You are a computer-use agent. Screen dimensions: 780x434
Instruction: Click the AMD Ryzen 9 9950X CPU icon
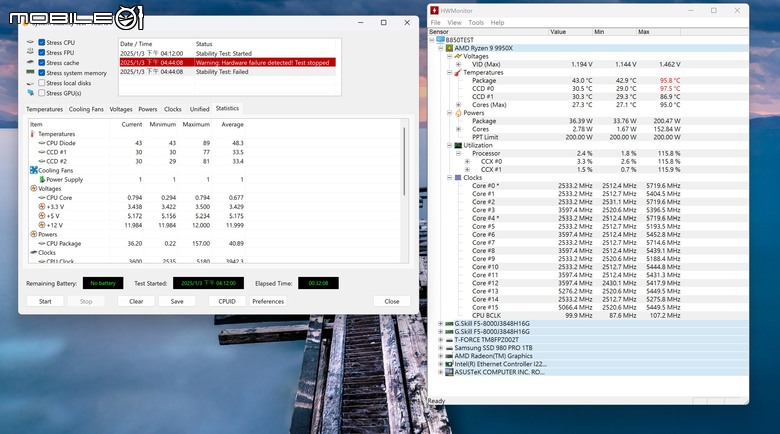[449, 48]
